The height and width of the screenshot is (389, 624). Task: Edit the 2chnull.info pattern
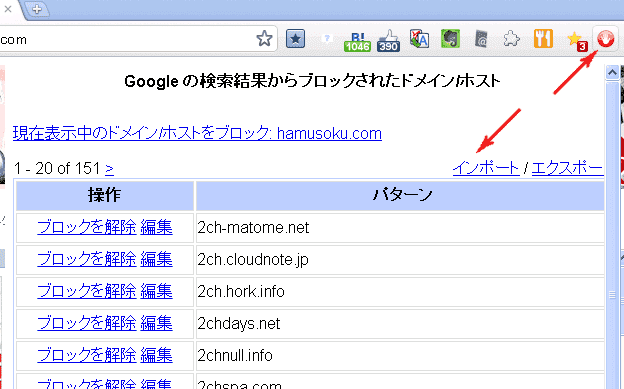[x=156, y=355]
